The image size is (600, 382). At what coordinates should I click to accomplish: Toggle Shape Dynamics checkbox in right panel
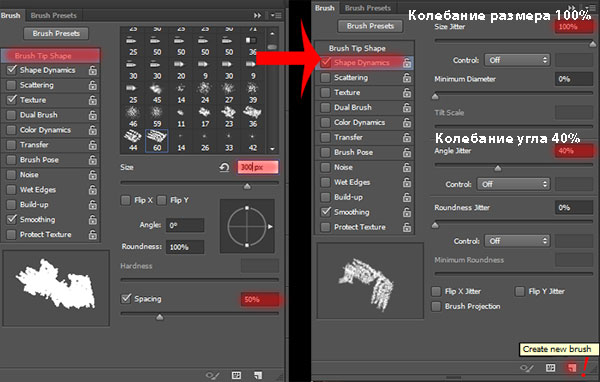pyautogui.click(x=326, y=62)
